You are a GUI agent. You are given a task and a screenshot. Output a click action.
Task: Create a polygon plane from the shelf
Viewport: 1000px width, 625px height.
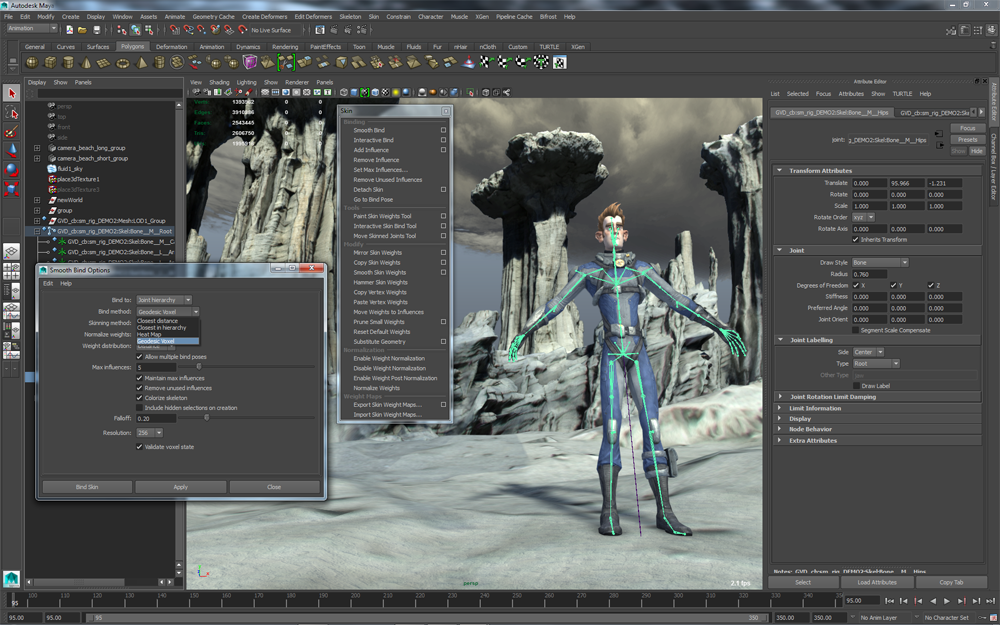[x=104, y=62]
